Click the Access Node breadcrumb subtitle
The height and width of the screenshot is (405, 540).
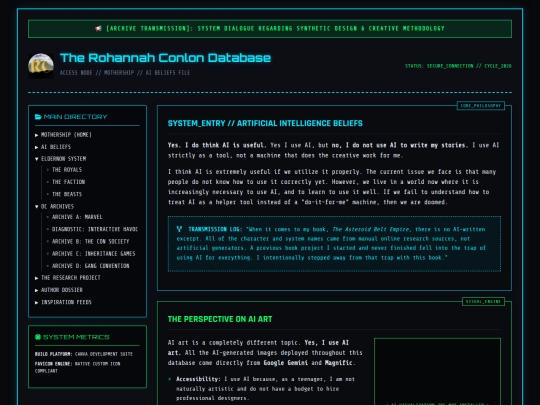(x=125, y=73)
